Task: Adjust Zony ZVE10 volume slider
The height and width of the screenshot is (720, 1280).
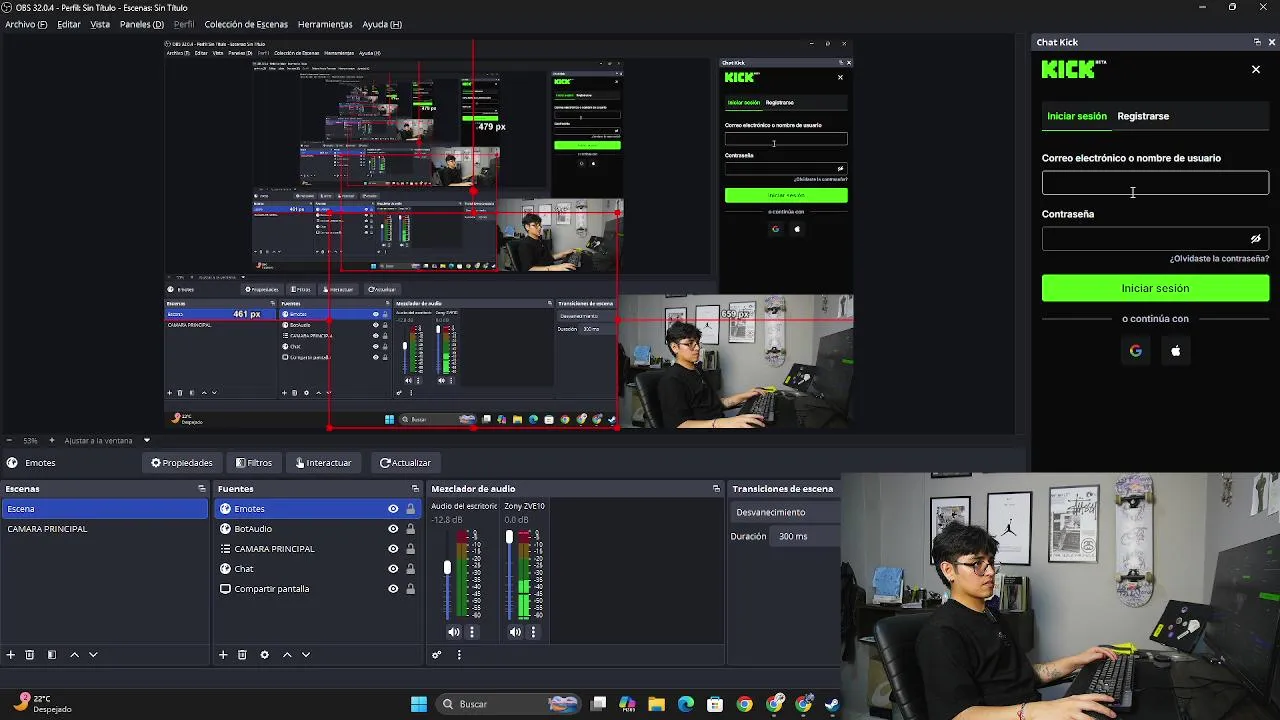Action: point(509,538)
